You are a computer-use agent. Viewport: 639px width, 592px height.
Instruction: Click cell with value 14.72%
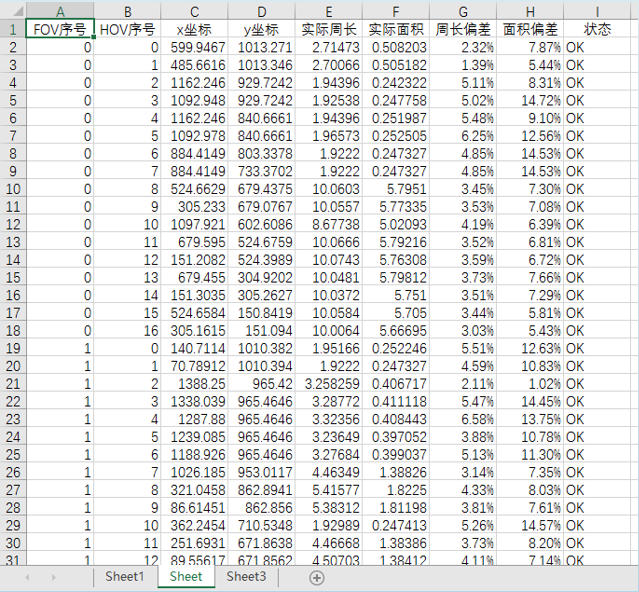click(530, 100)
